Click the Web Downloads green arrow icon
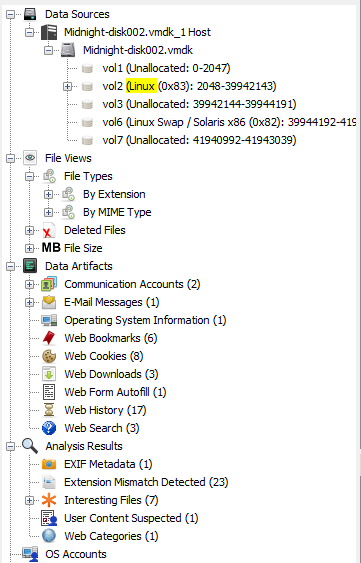 49,374
